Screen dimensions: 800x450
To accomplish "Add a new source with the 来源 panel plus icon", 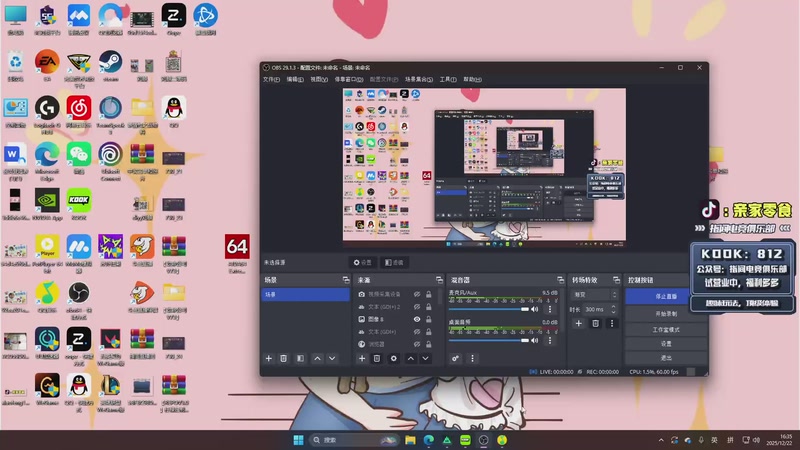I will [x=362, y=359].
